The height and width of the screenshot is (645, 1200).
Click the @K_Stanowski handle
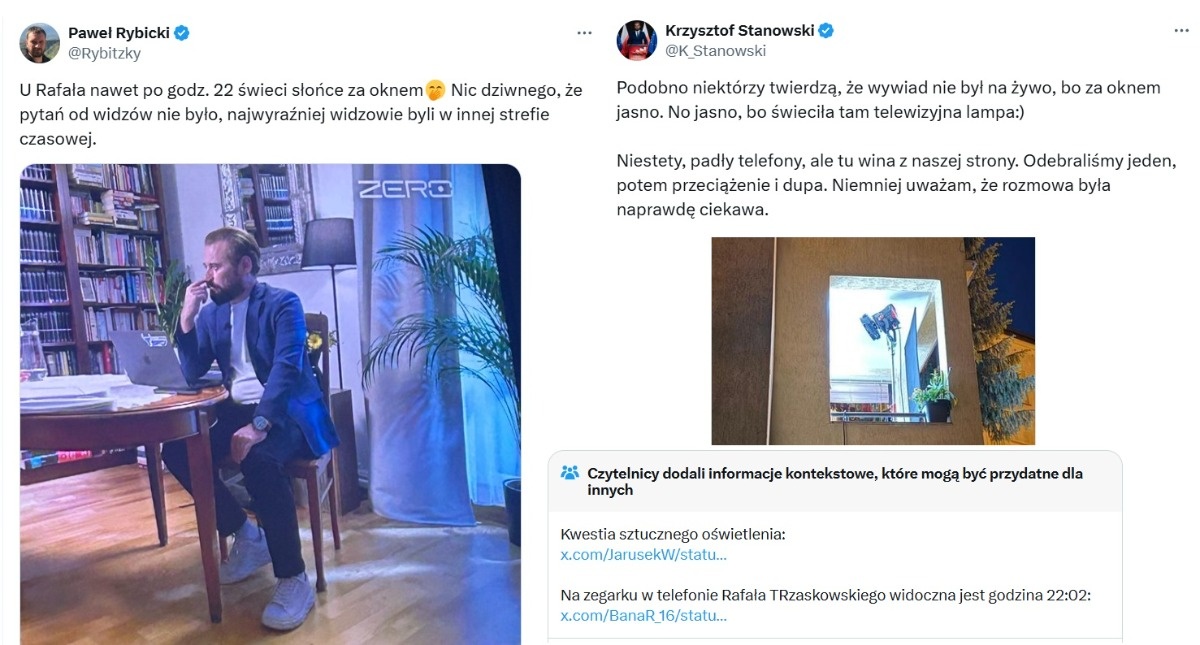click(715, 51)
